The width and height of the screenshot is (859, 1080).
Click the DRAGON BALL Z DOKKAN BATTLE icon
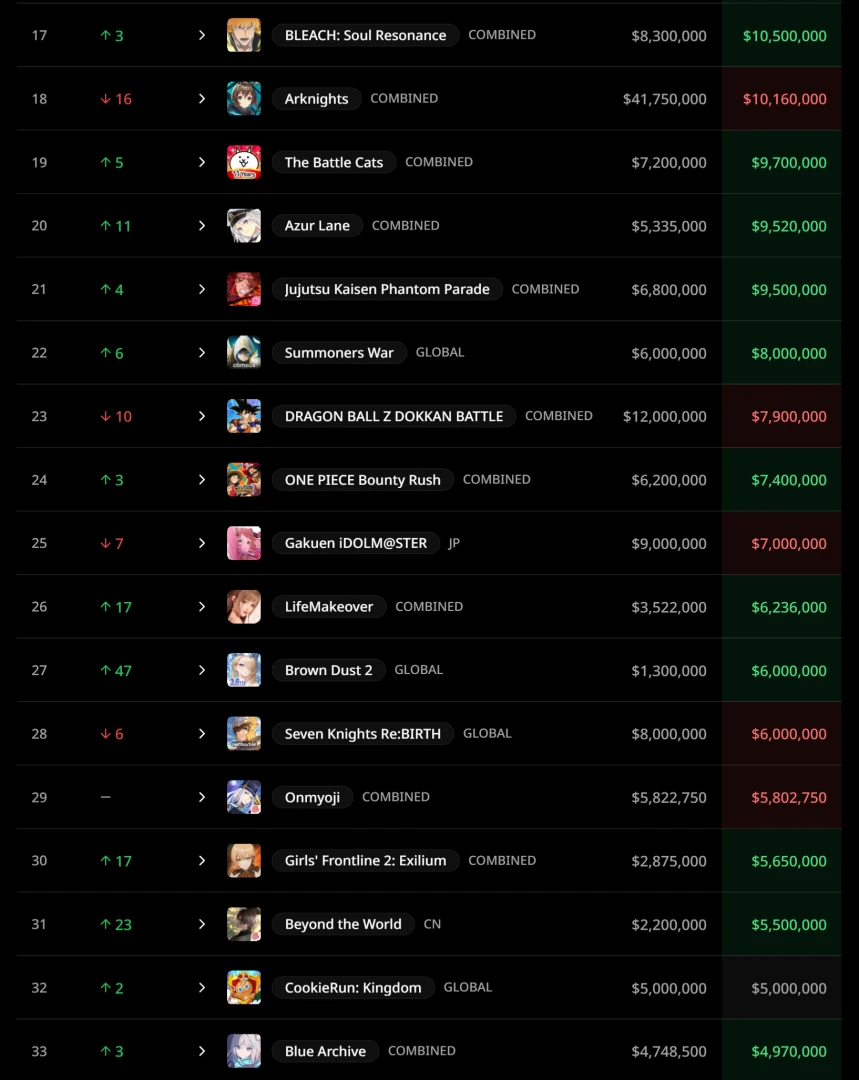pos(244,416)
